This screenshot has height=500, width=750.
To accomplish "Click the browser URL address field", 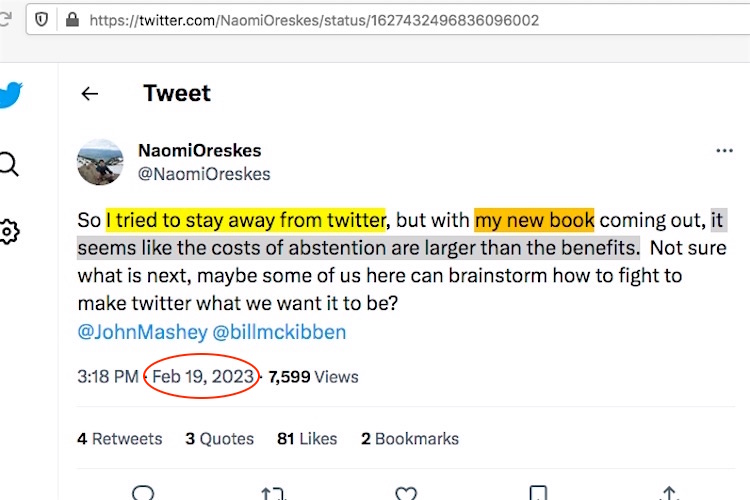I will [x=400, y=20].
